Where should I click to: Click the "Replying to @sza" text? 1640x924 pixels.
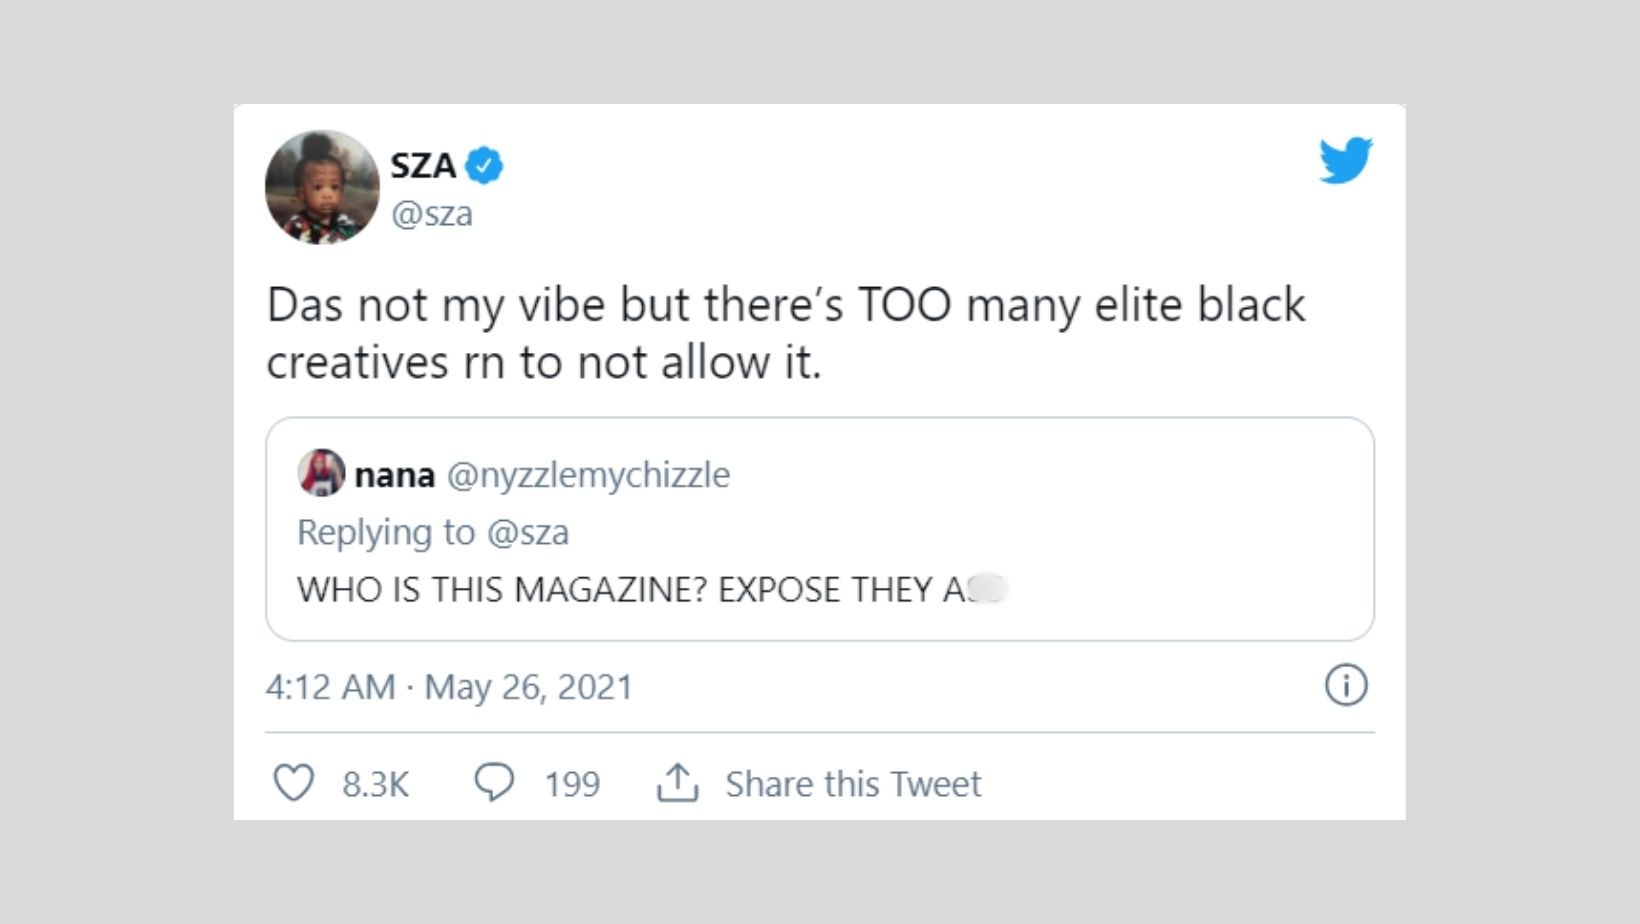(433, 532)
